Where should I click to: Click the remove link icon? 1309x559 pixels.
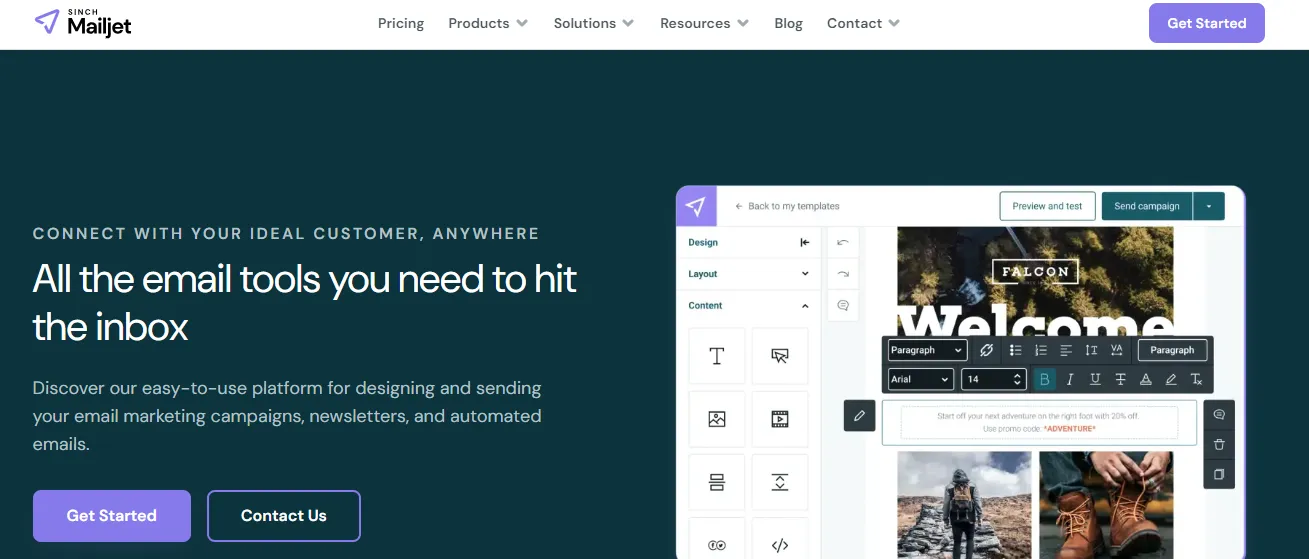(x=986, y=350)
